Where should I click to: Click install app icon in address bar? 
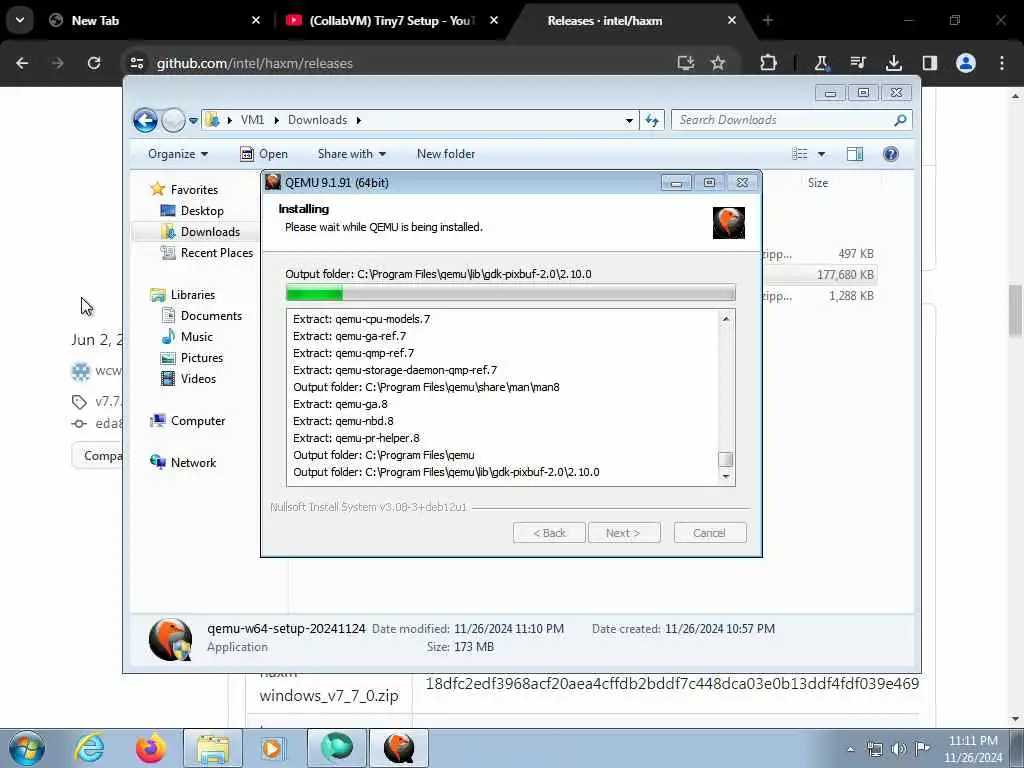coord(685,63)
